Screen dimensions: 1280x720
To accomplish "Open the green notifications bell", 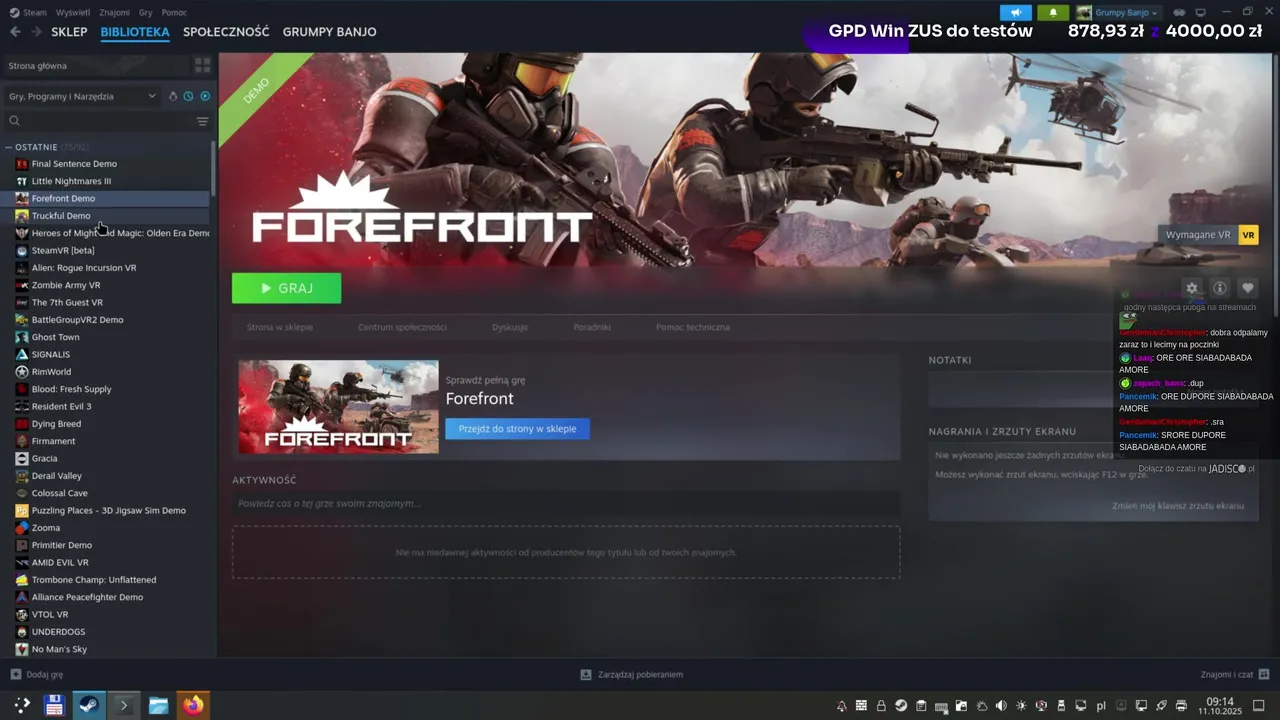I will pyautogui.click(x=1053, y=12).
